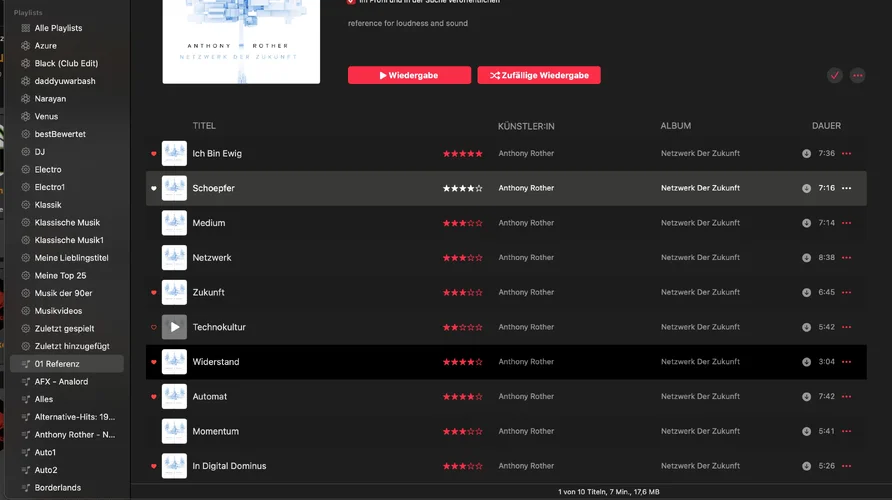
Task: Click the gear icon beside Electro1
Action: tap(26, 187)
